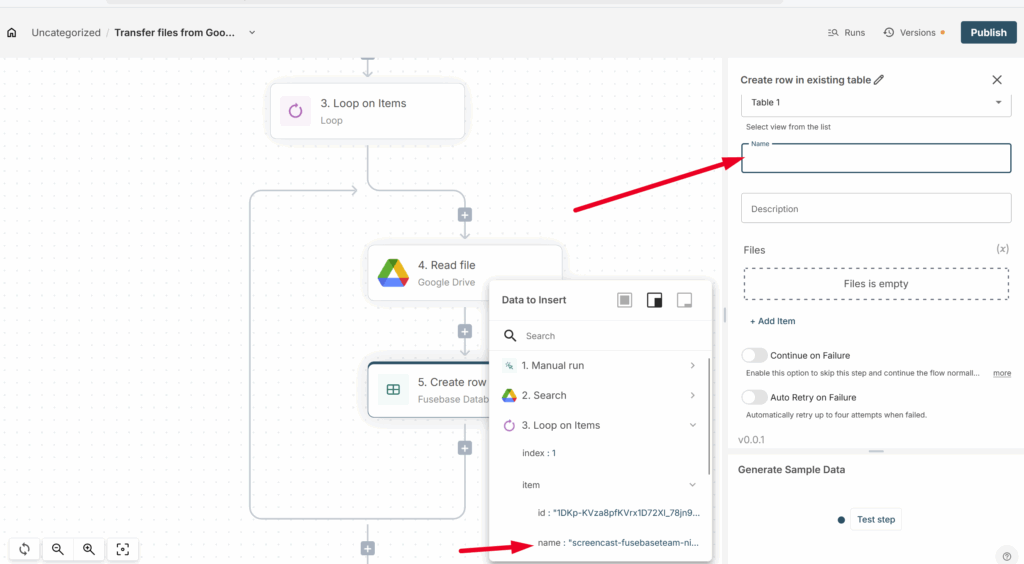Click the refresh canvas icon
This screenshot has width=1024, height=564.
(x=24, y=549)
